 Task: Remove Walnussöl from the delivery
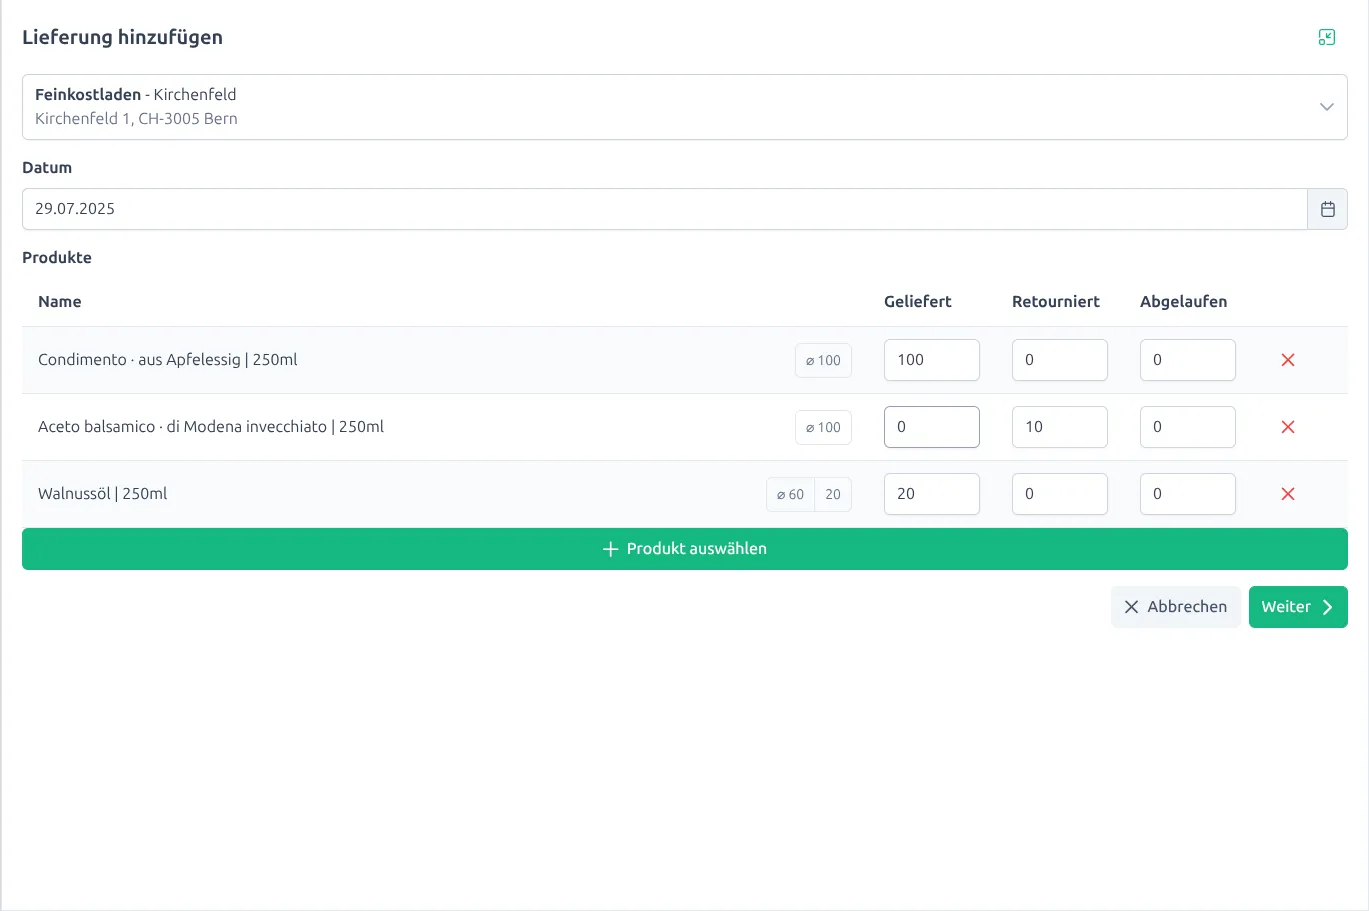pyautogui.click(x=1287, y=493)
